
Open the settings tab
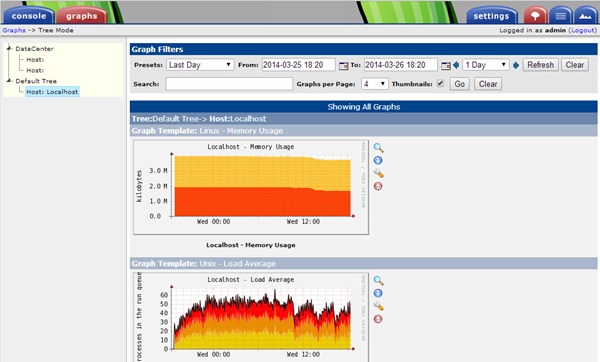click(491, 16)
